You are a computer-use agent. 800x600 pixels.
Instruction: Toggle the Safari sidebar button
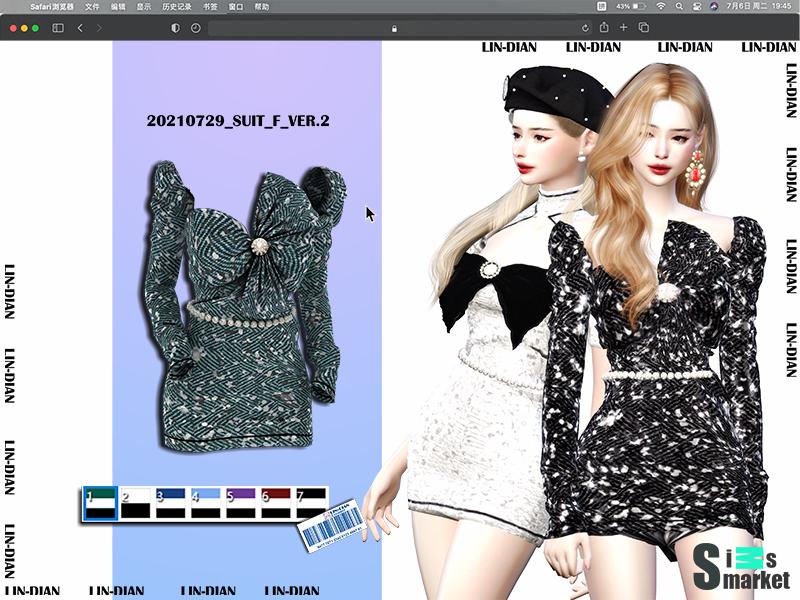coord(57,28)
